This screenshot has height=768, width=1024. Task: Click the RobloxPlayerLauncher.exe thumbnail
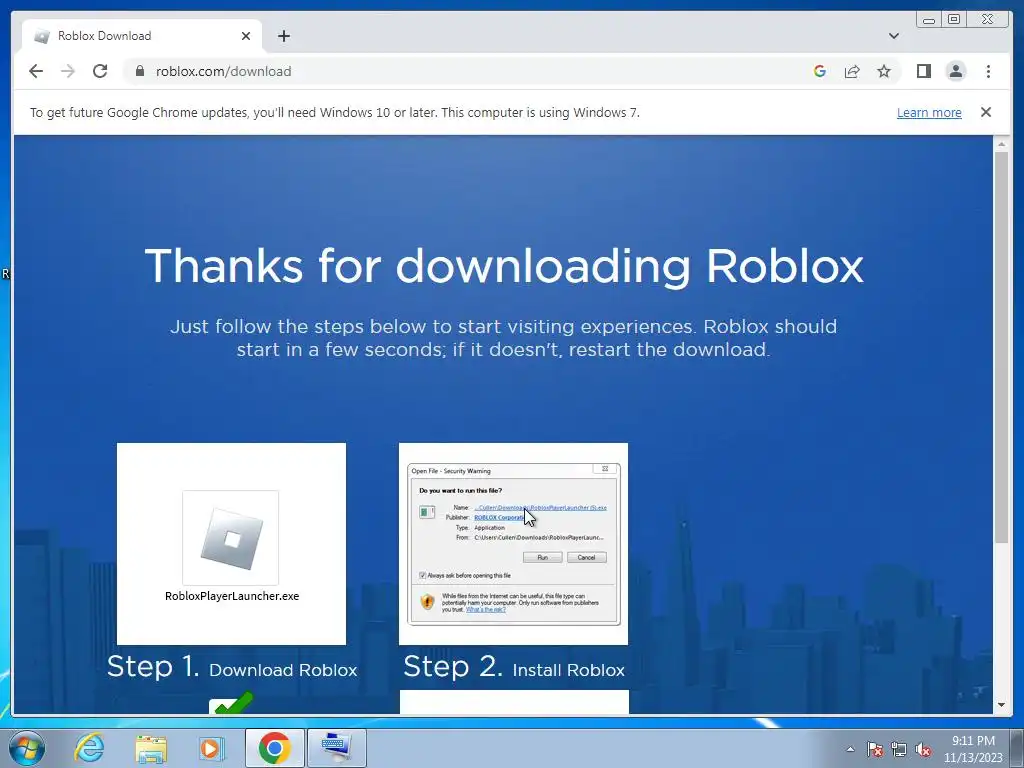[231, 544]
